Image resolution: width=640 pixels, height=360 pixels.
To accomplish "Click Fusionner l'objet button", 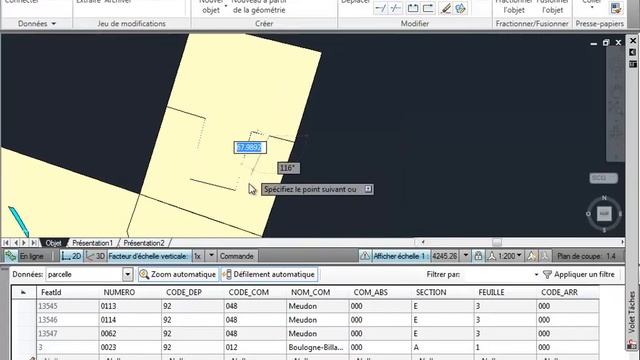I will coord(552,7).
